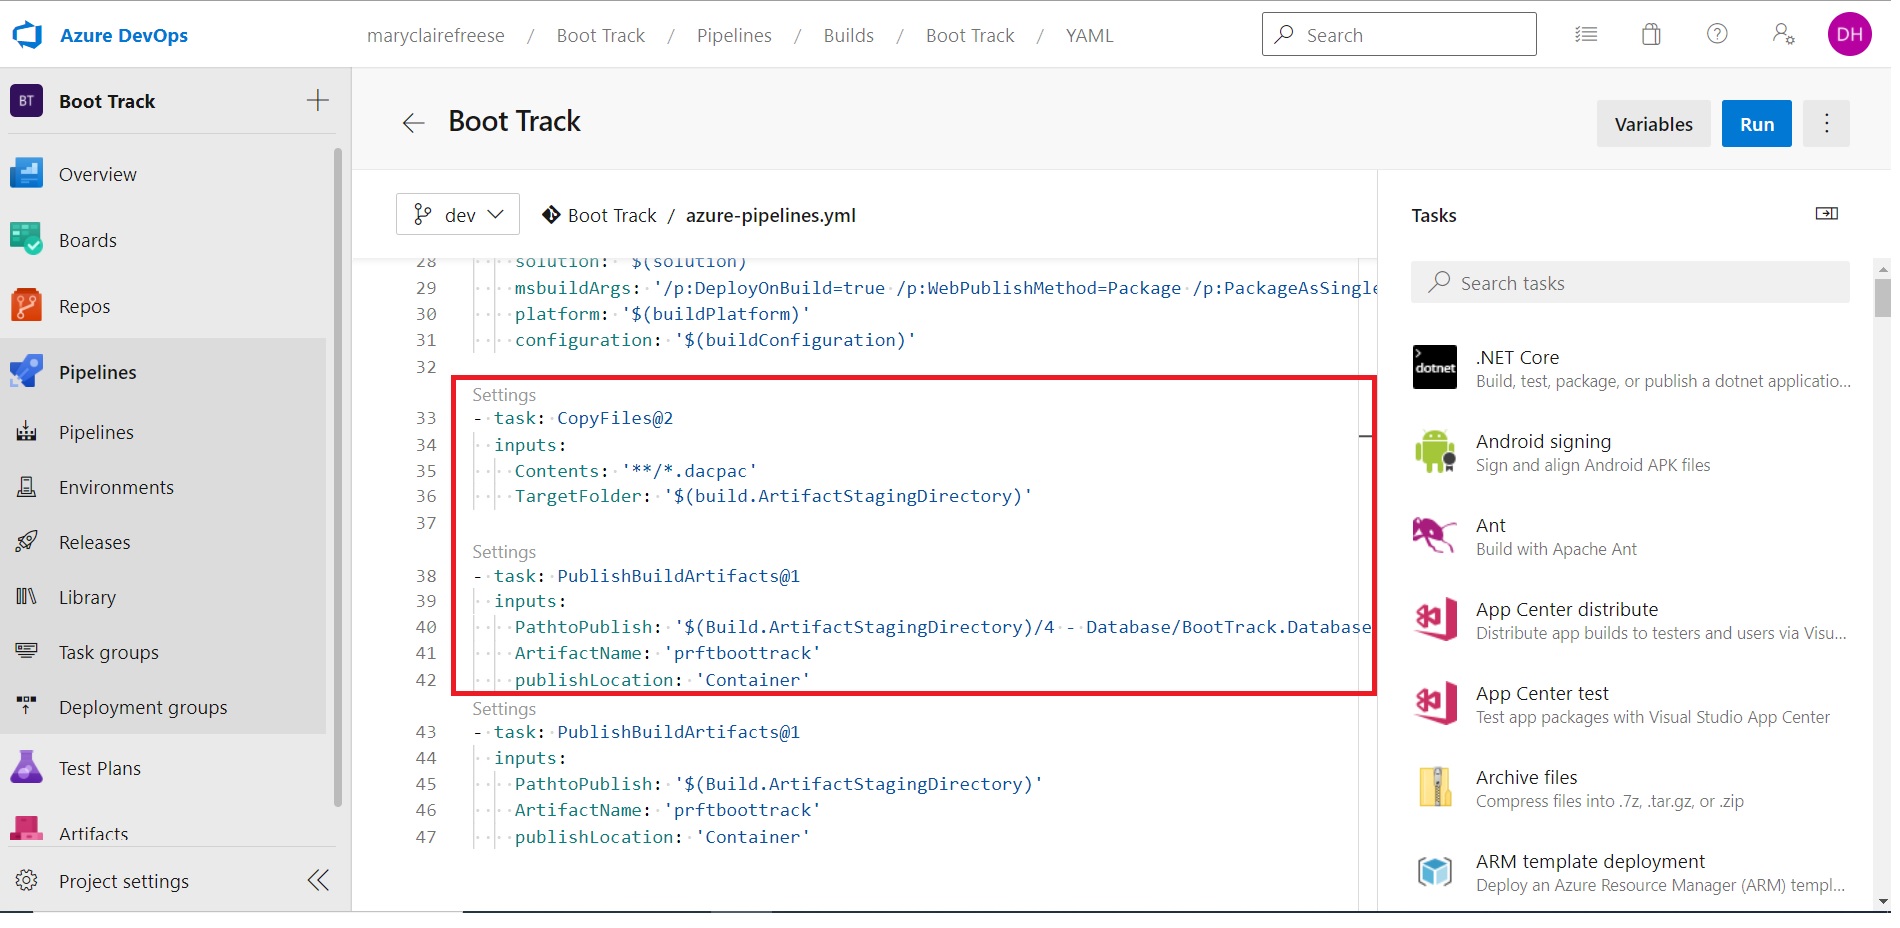This screenshot has width=1900, height=928.
Task: Open the DH account avatar
Action: tap(1849, 34)
